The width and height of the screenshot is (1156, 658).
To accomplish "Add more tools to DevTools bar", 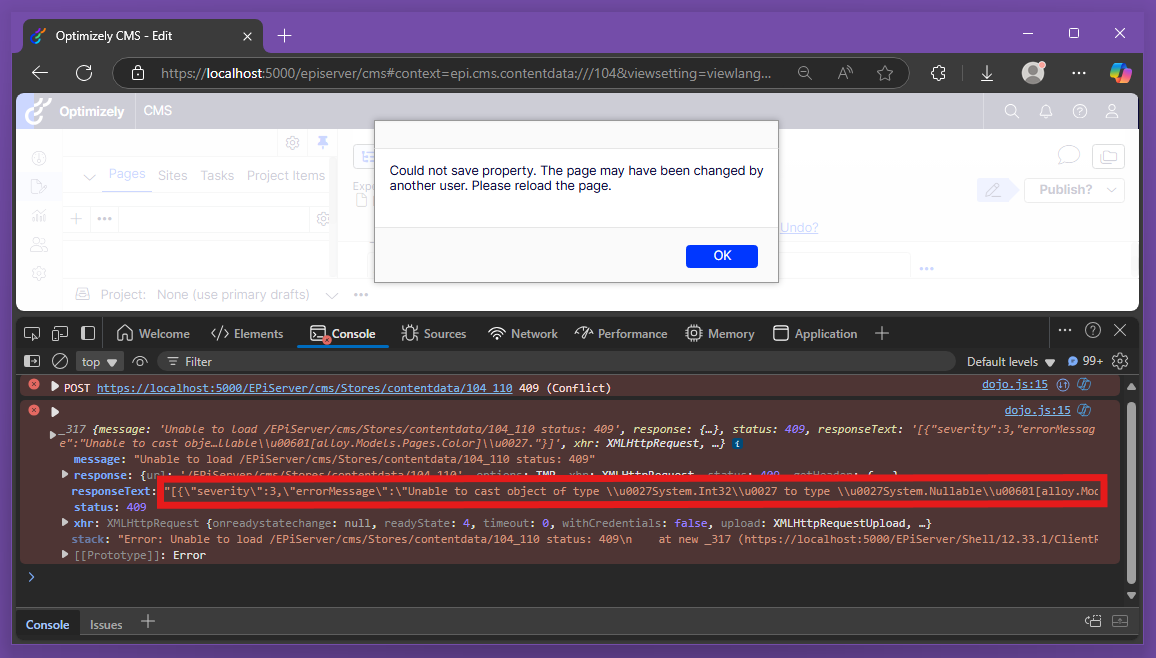I will pos(882,333).
